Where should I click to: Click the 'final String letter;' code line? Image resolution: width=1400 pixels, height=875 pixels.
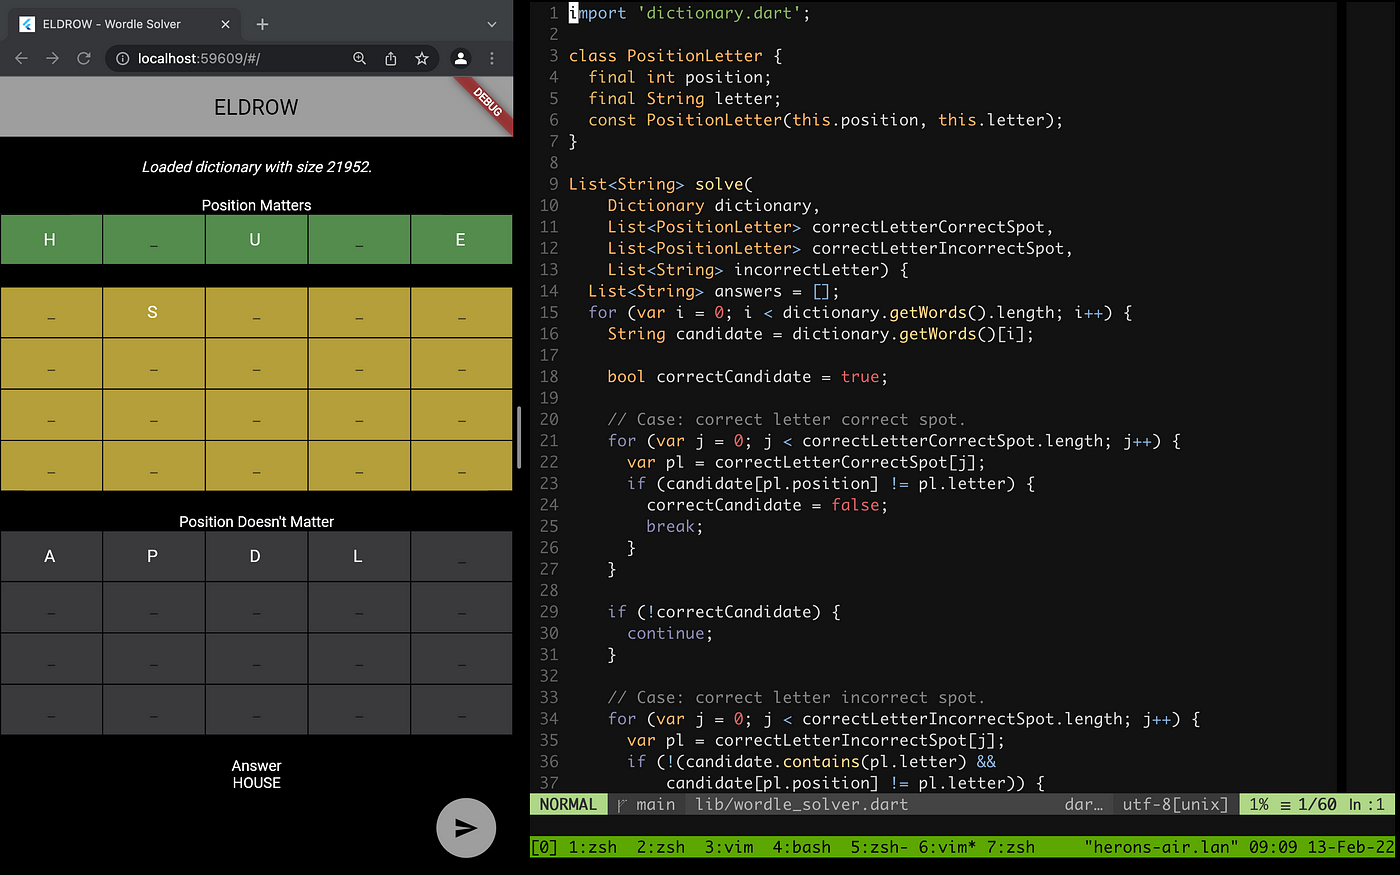click(685, 99)
